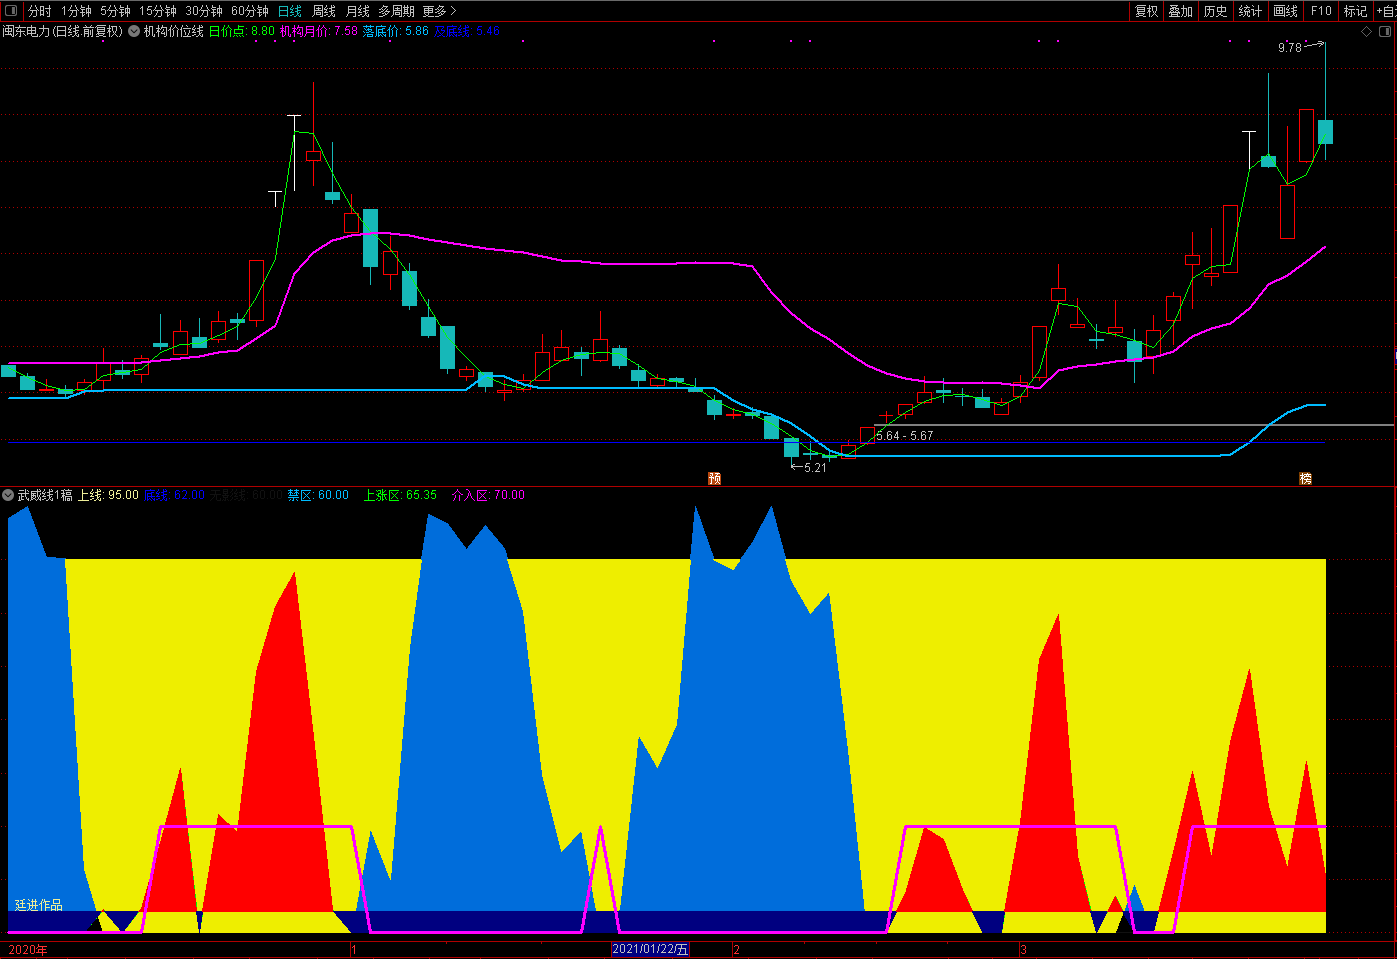Select the 月线 monthly tab
Image resolution: width=1397 pixels, height=959 pixels.
coord(358,11)
